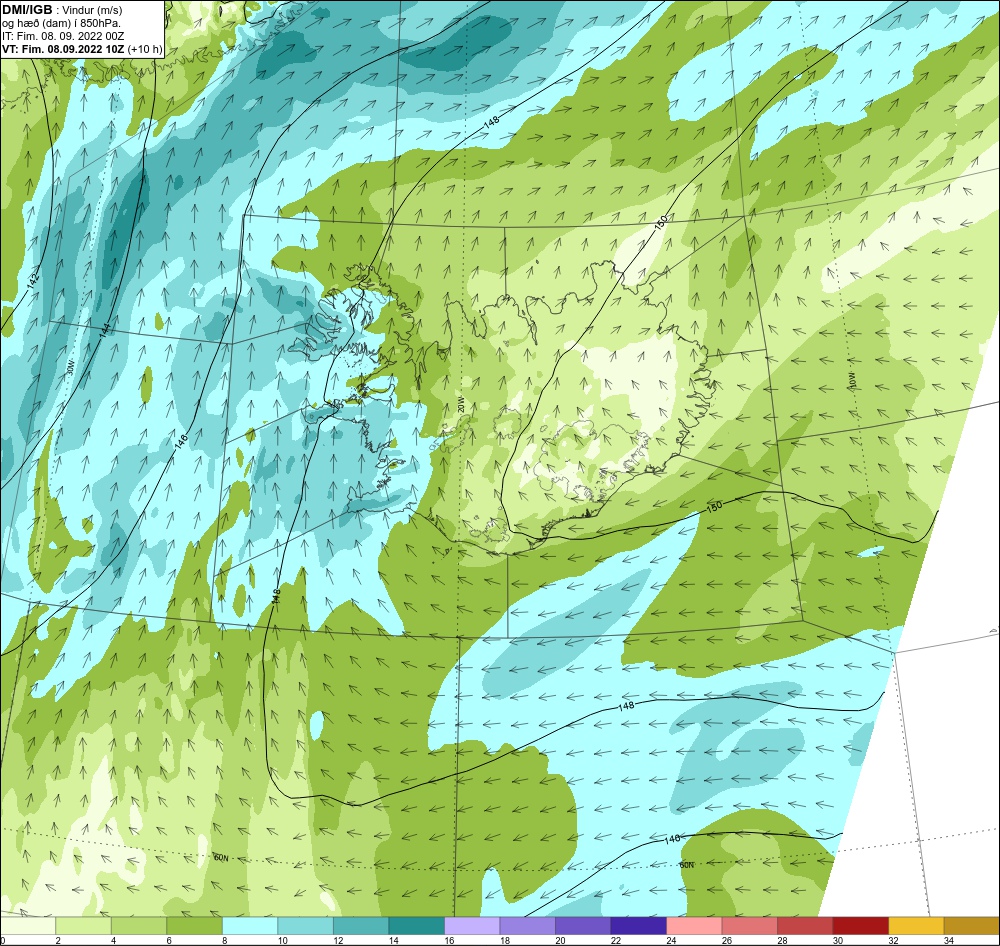Image resolution: width=1000 pixels, height=946 pixels.
Task: Click the 'DMI/IGB' title text
Action: (x=27, y=10)
